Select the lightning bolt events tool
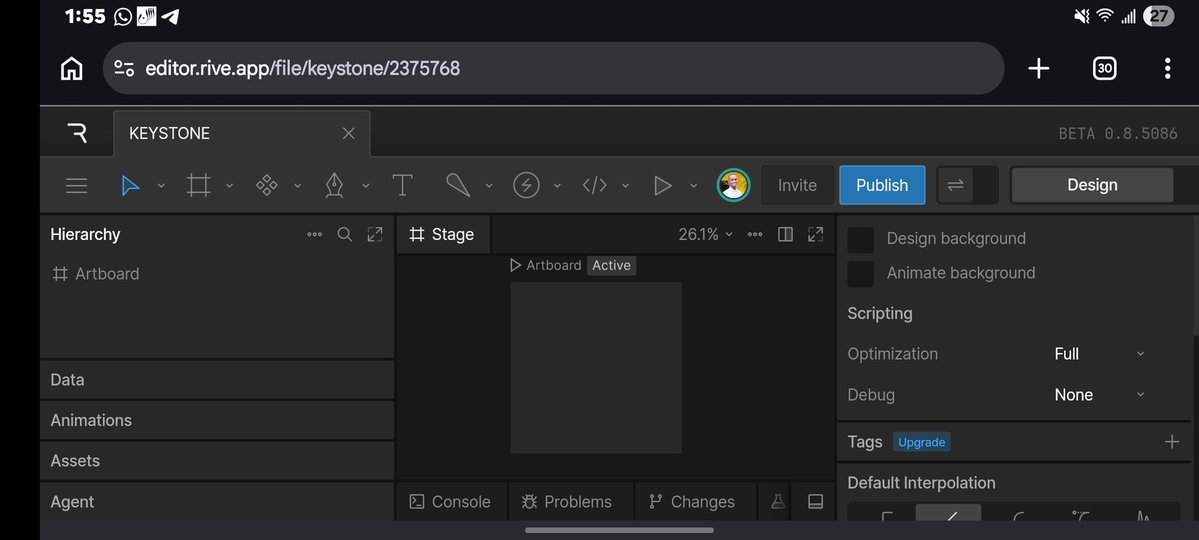1199x540 pixels. point(526,185)
